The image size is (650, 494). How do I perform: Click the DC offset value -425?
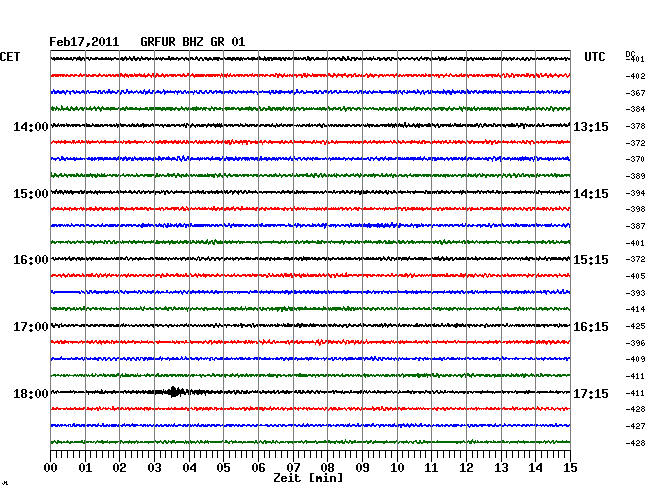[x=635, y=326]
